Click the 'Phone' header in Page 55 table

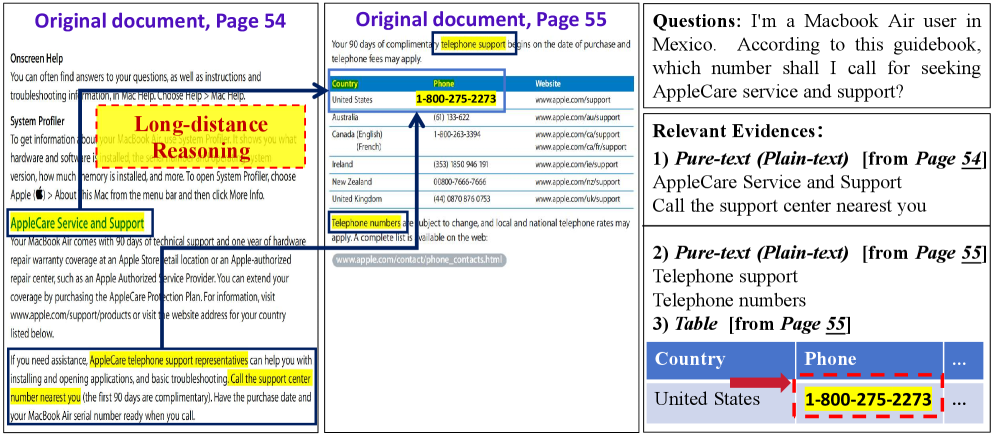click(443, 83)
